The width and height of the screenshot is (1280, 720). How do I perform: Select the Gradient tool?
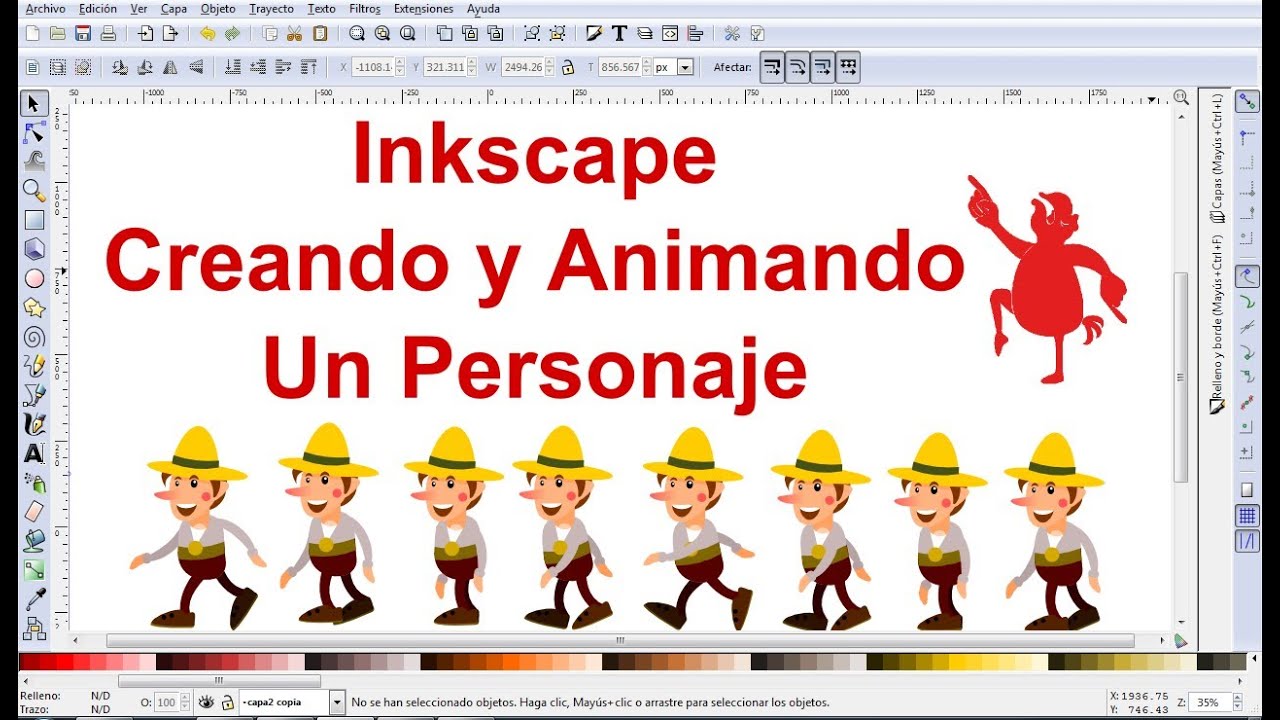pyautogui.click(x=34, y=570)
